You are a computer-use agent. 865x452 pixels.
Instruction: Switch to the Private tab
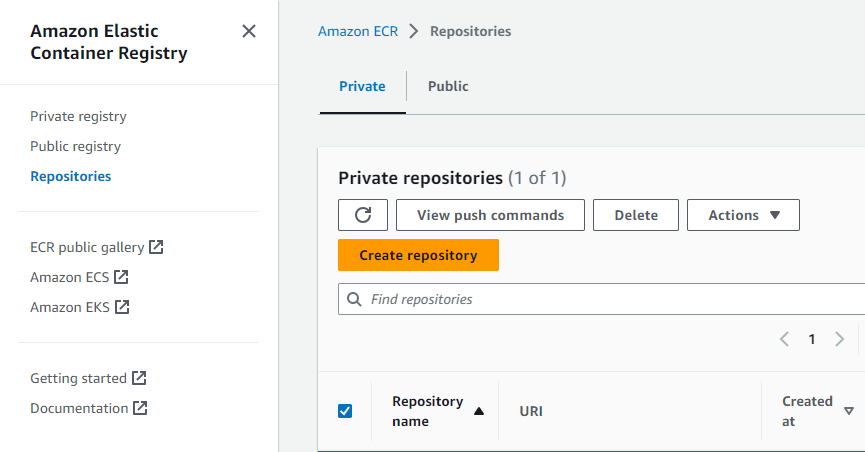point(362,87)
